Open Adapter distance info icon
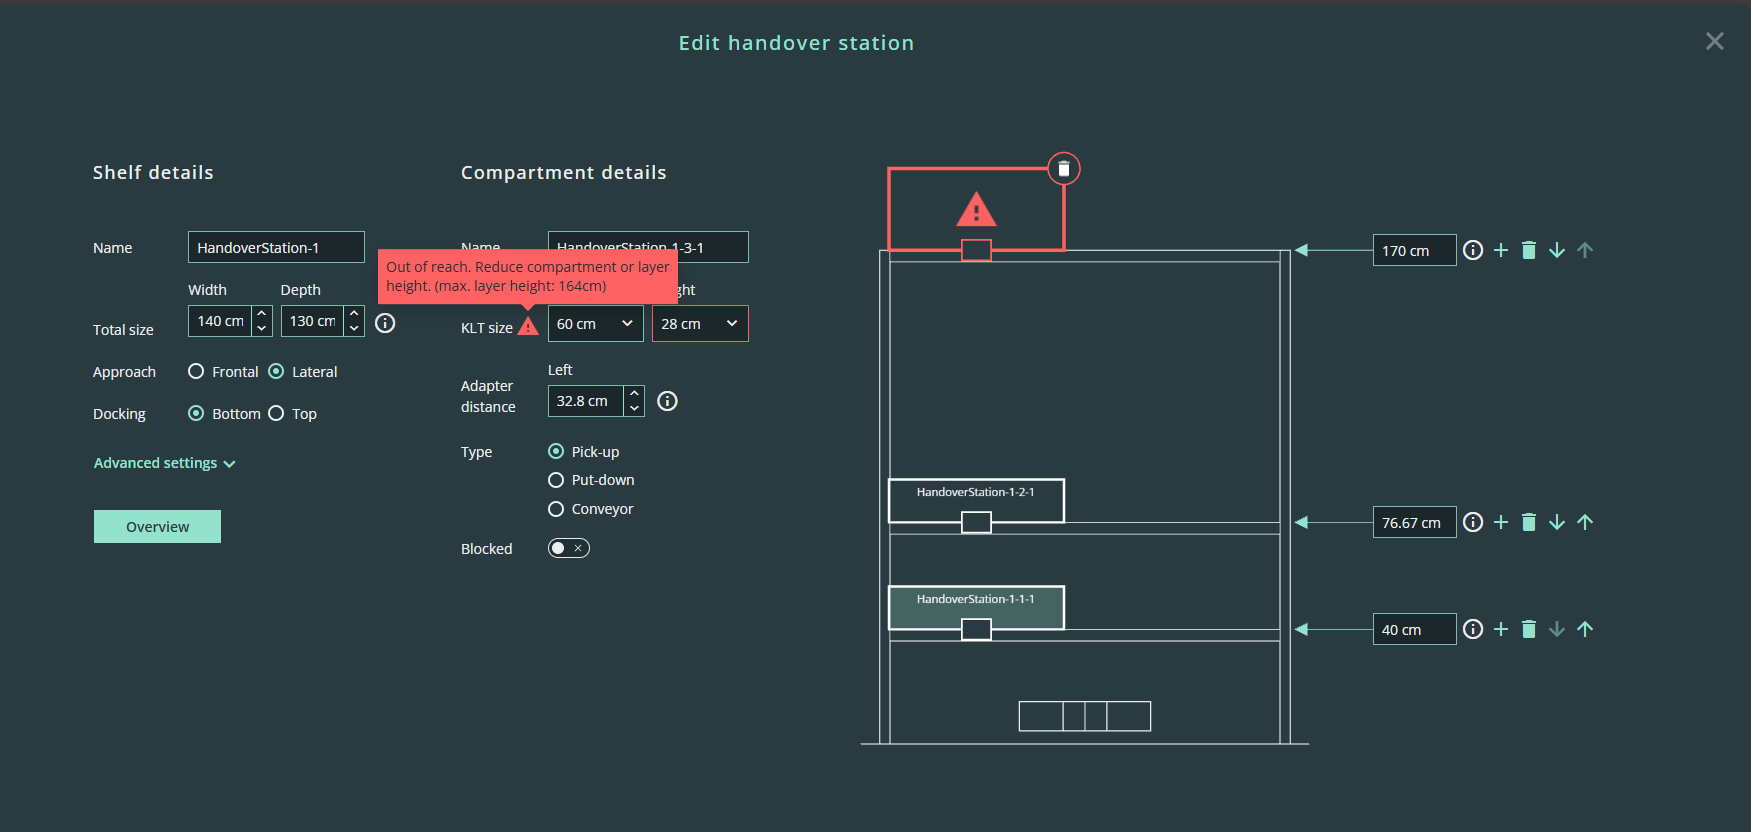1753x832 pixels. pos(667,401)
